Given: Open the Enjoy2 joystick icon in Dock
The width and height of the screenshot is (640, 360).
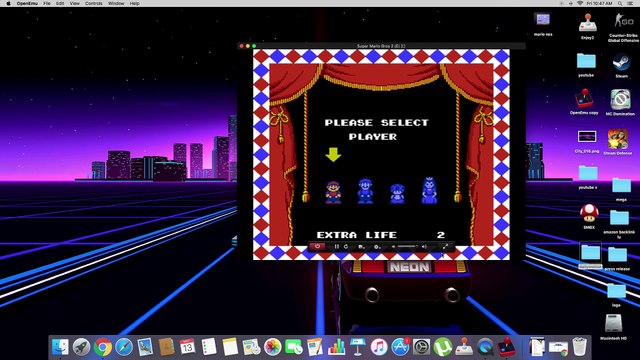Looking at the screenshot, I should click(x=464, y=347).
